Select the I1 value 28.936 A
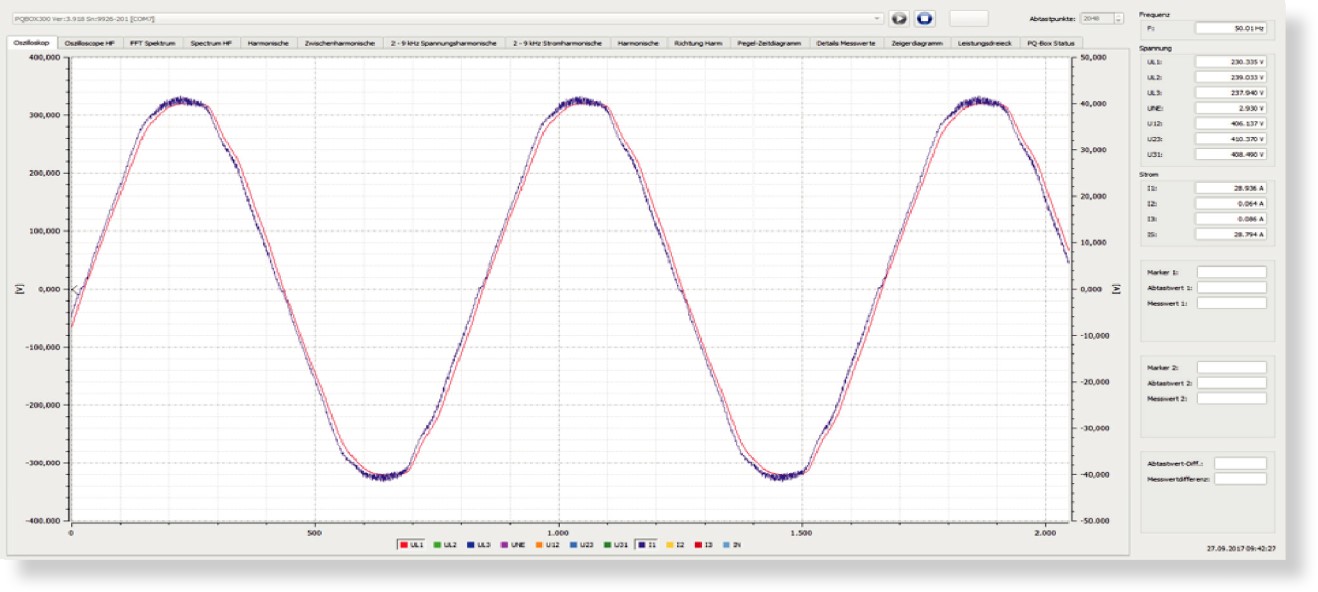 (1231, 187)
